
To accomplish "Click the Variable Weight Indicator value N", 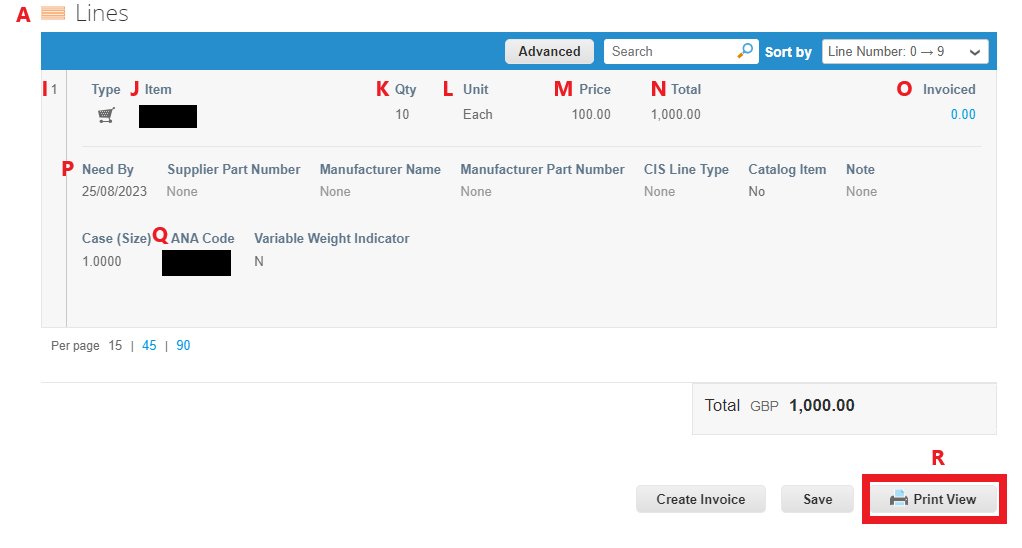I will (259, 261).
